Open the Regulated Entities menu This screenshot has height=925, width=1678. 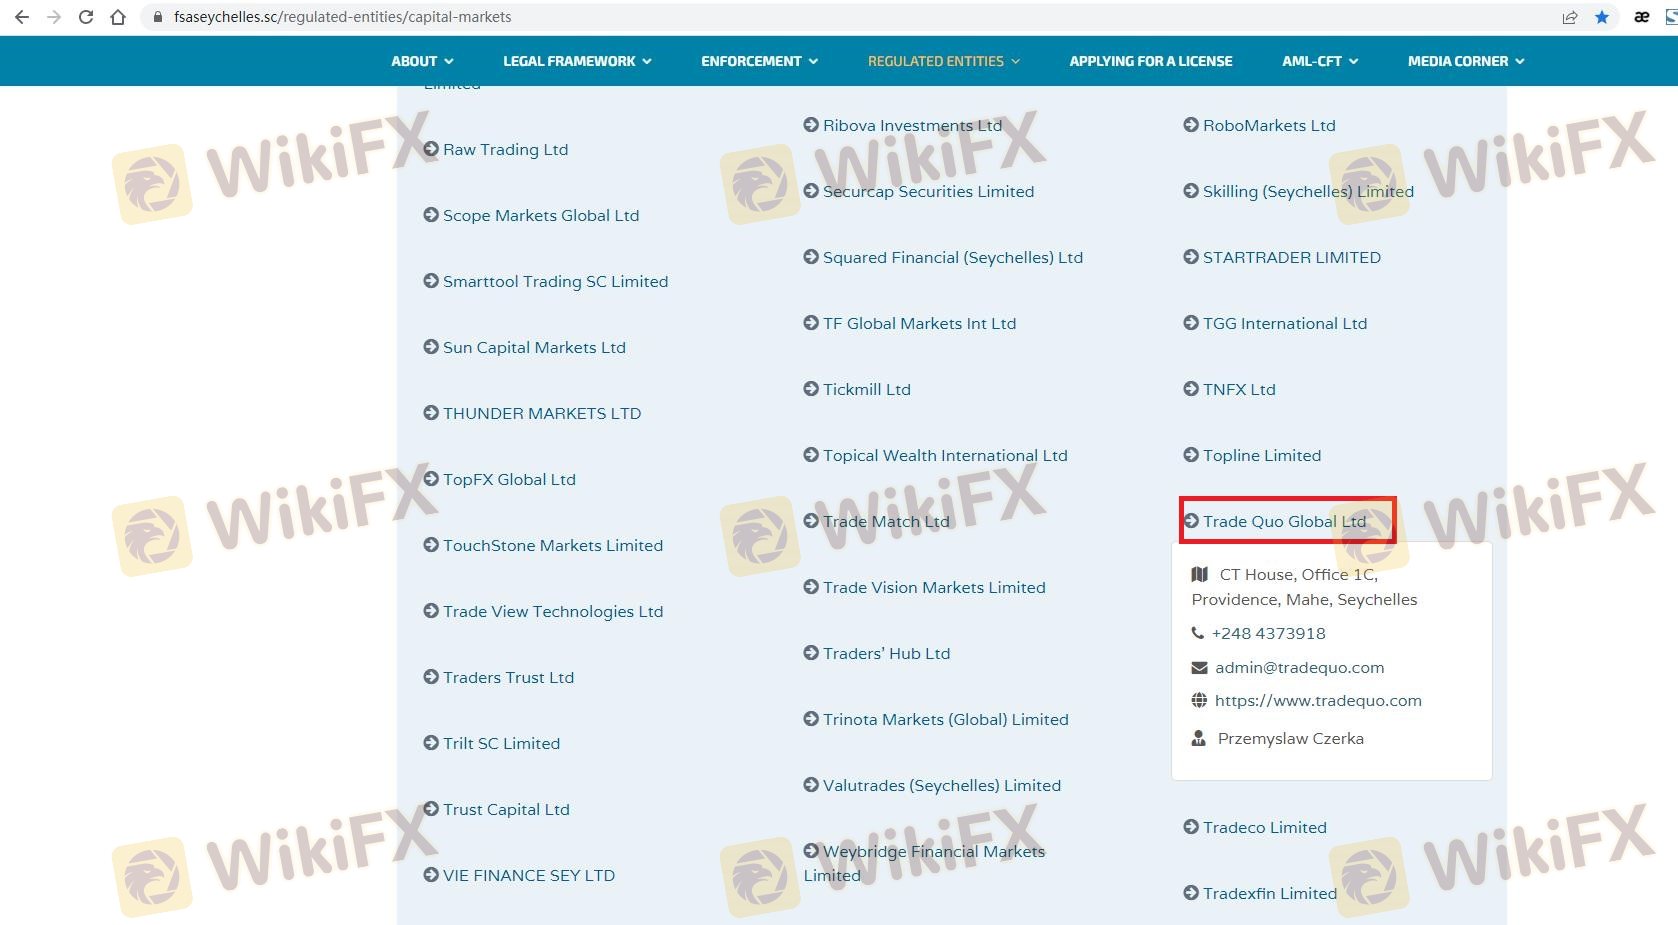tap(943, 61)
